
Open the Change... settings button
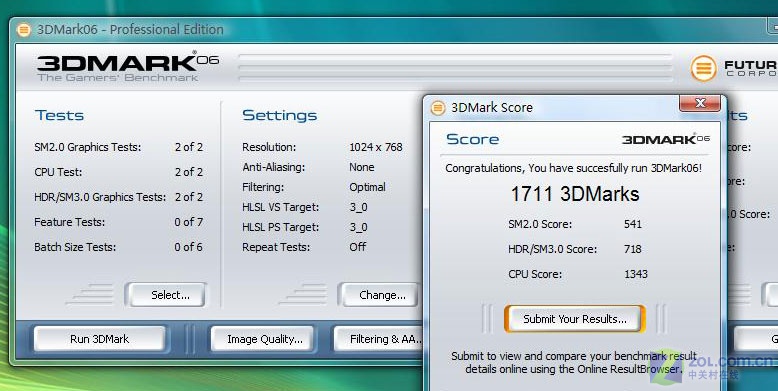pyautogui.click(x=379, y=295)
